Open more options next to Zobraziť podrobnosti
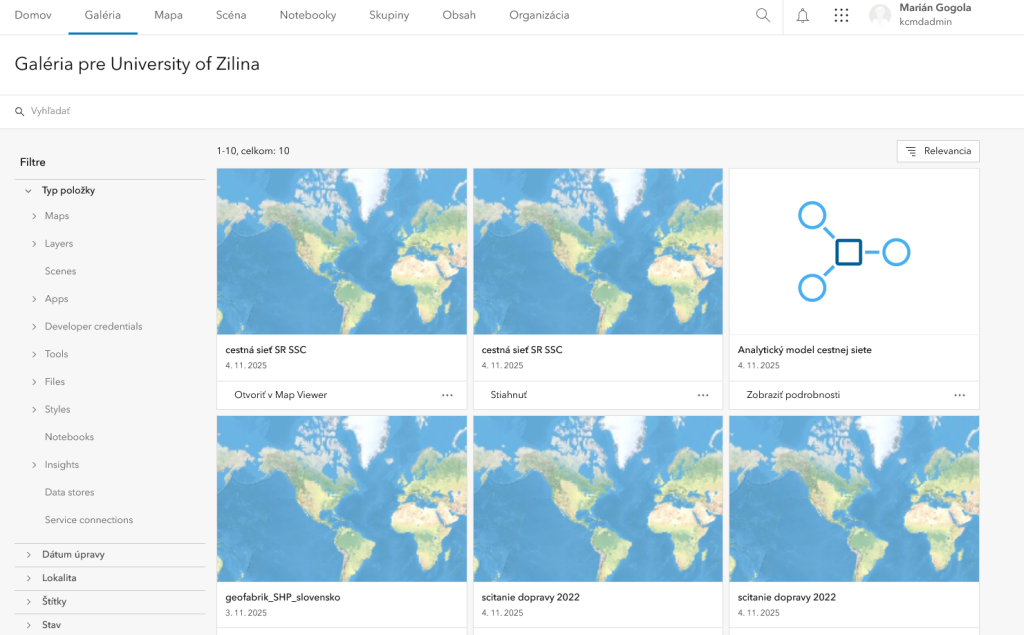The width and height of the screenshot is (1024, 635). pyautogui.click(x=959, y=395)
